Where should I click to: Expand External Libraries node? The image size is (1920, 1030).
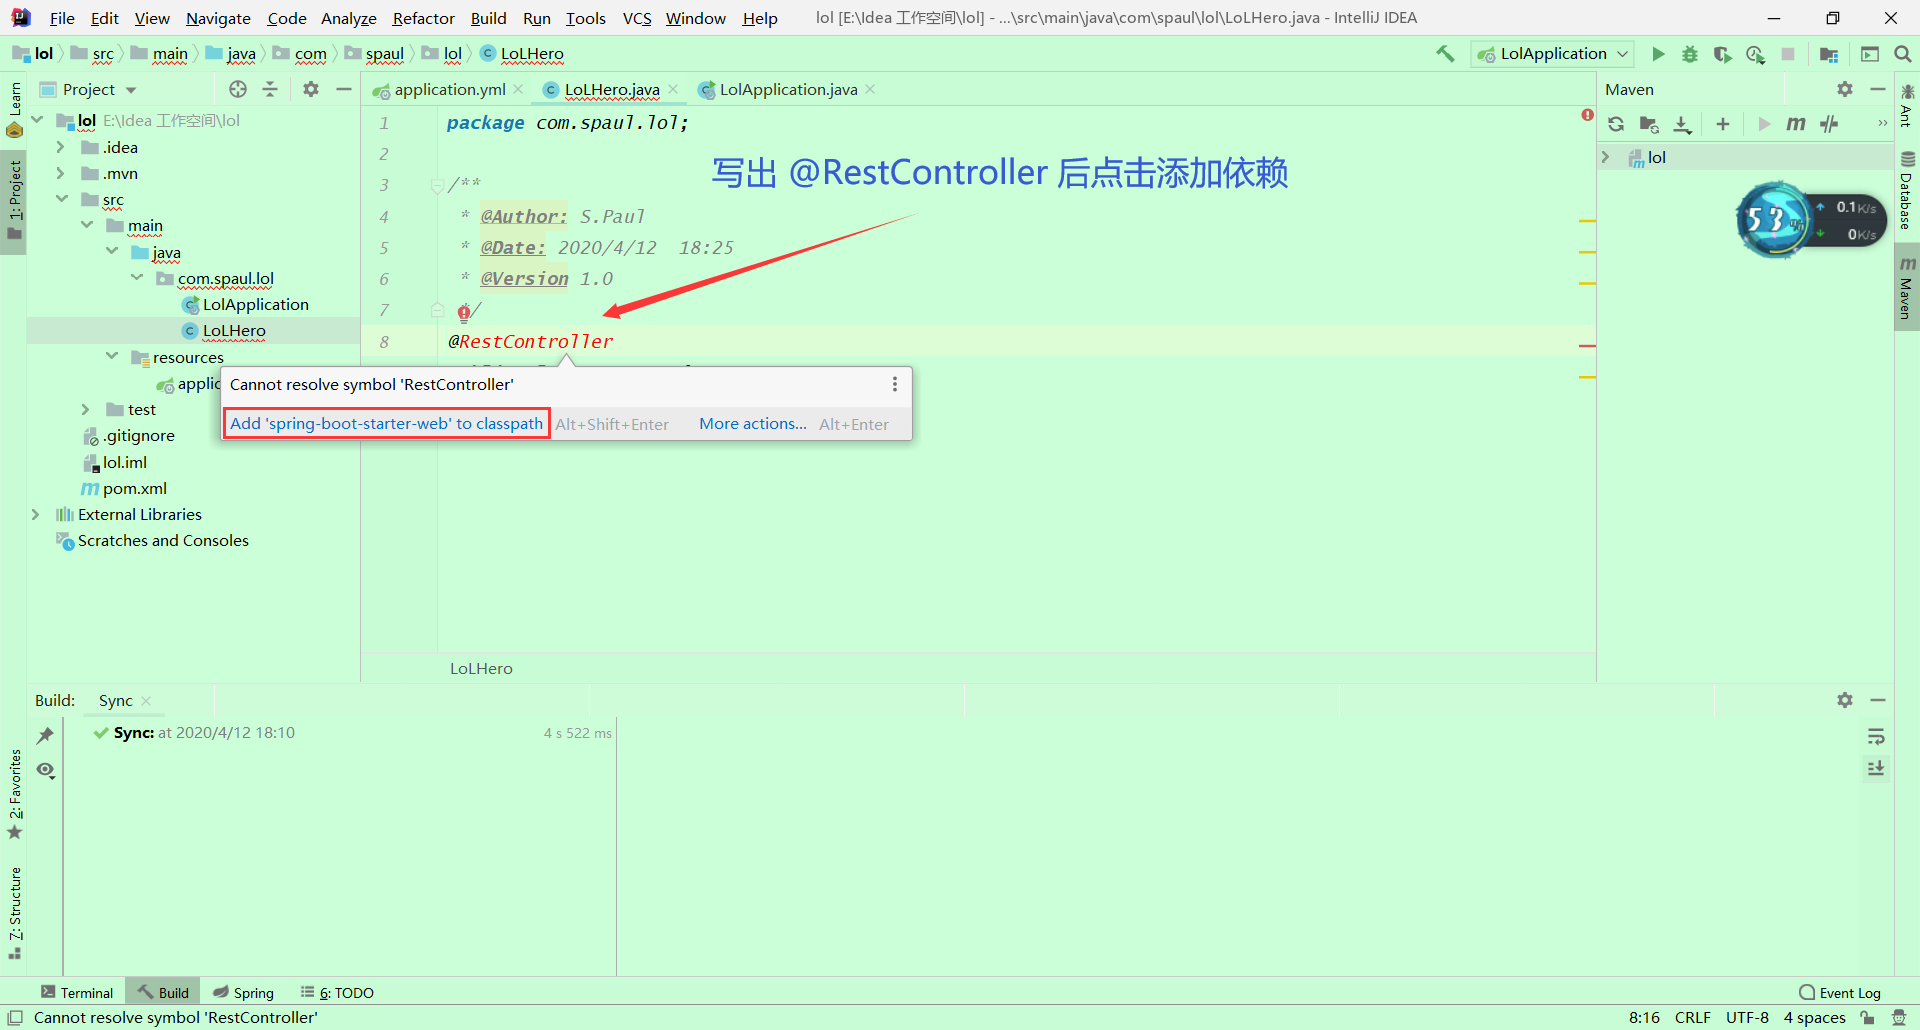pyautogui.click(x=36, y=514)
